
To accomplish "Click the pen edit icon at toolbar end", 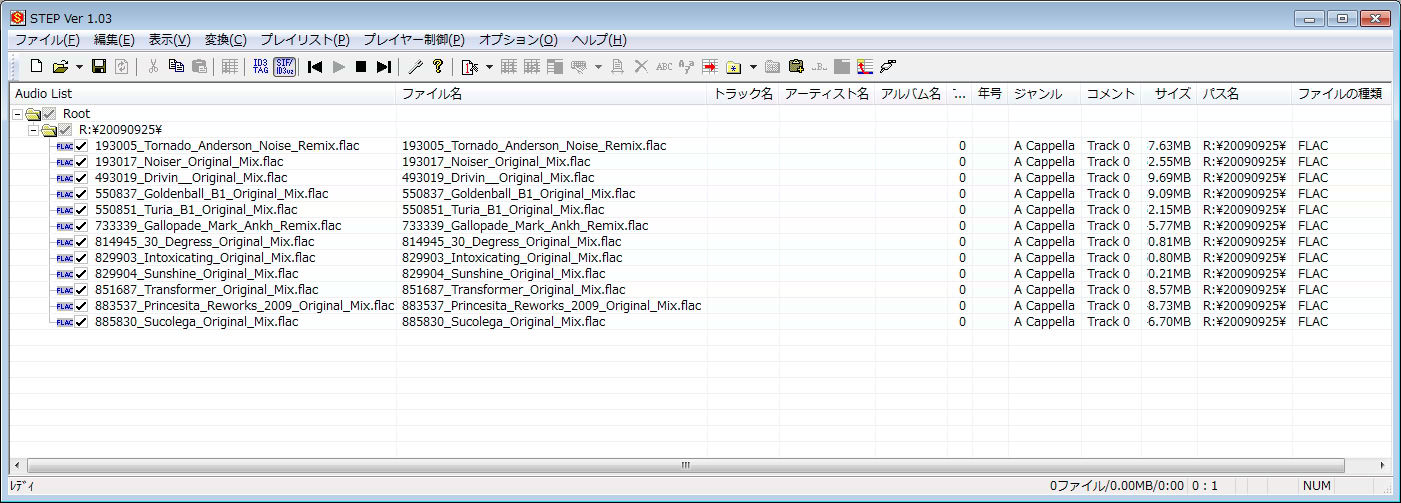I will [x=887, y=67].
